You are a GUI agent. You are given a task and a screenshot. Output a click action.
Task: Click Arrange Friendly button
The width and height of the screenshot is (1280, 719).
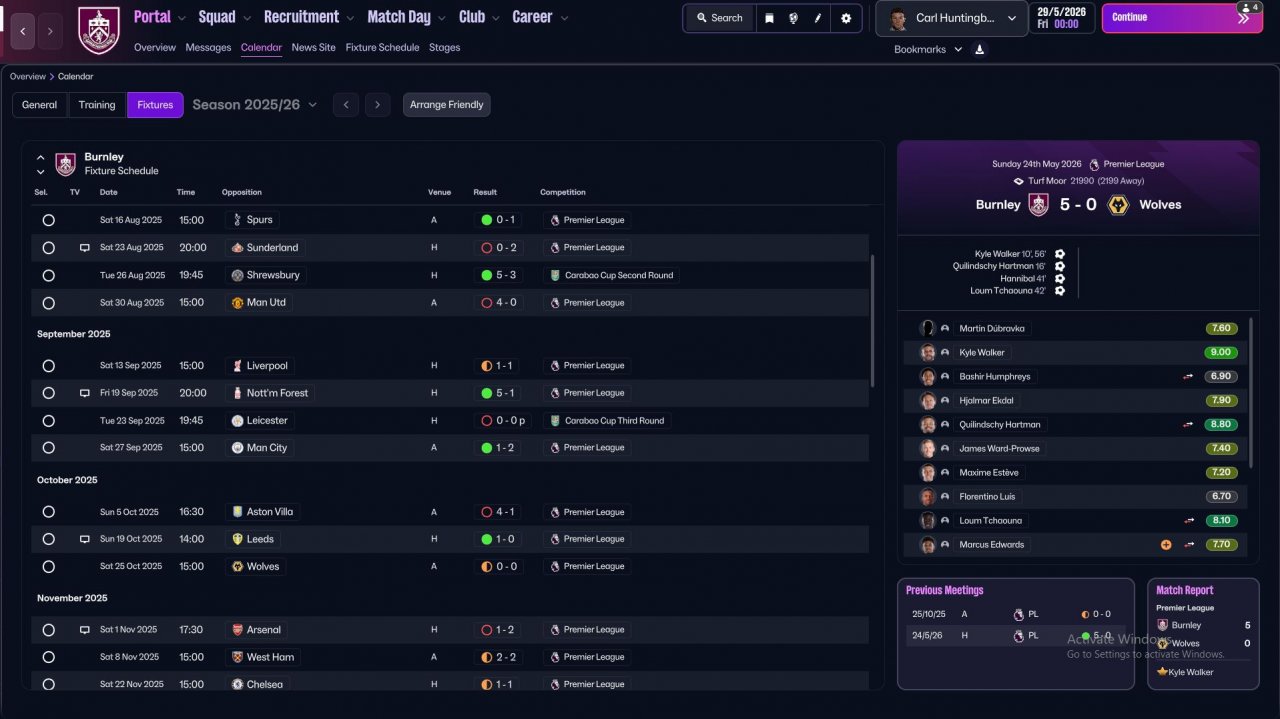446,105
